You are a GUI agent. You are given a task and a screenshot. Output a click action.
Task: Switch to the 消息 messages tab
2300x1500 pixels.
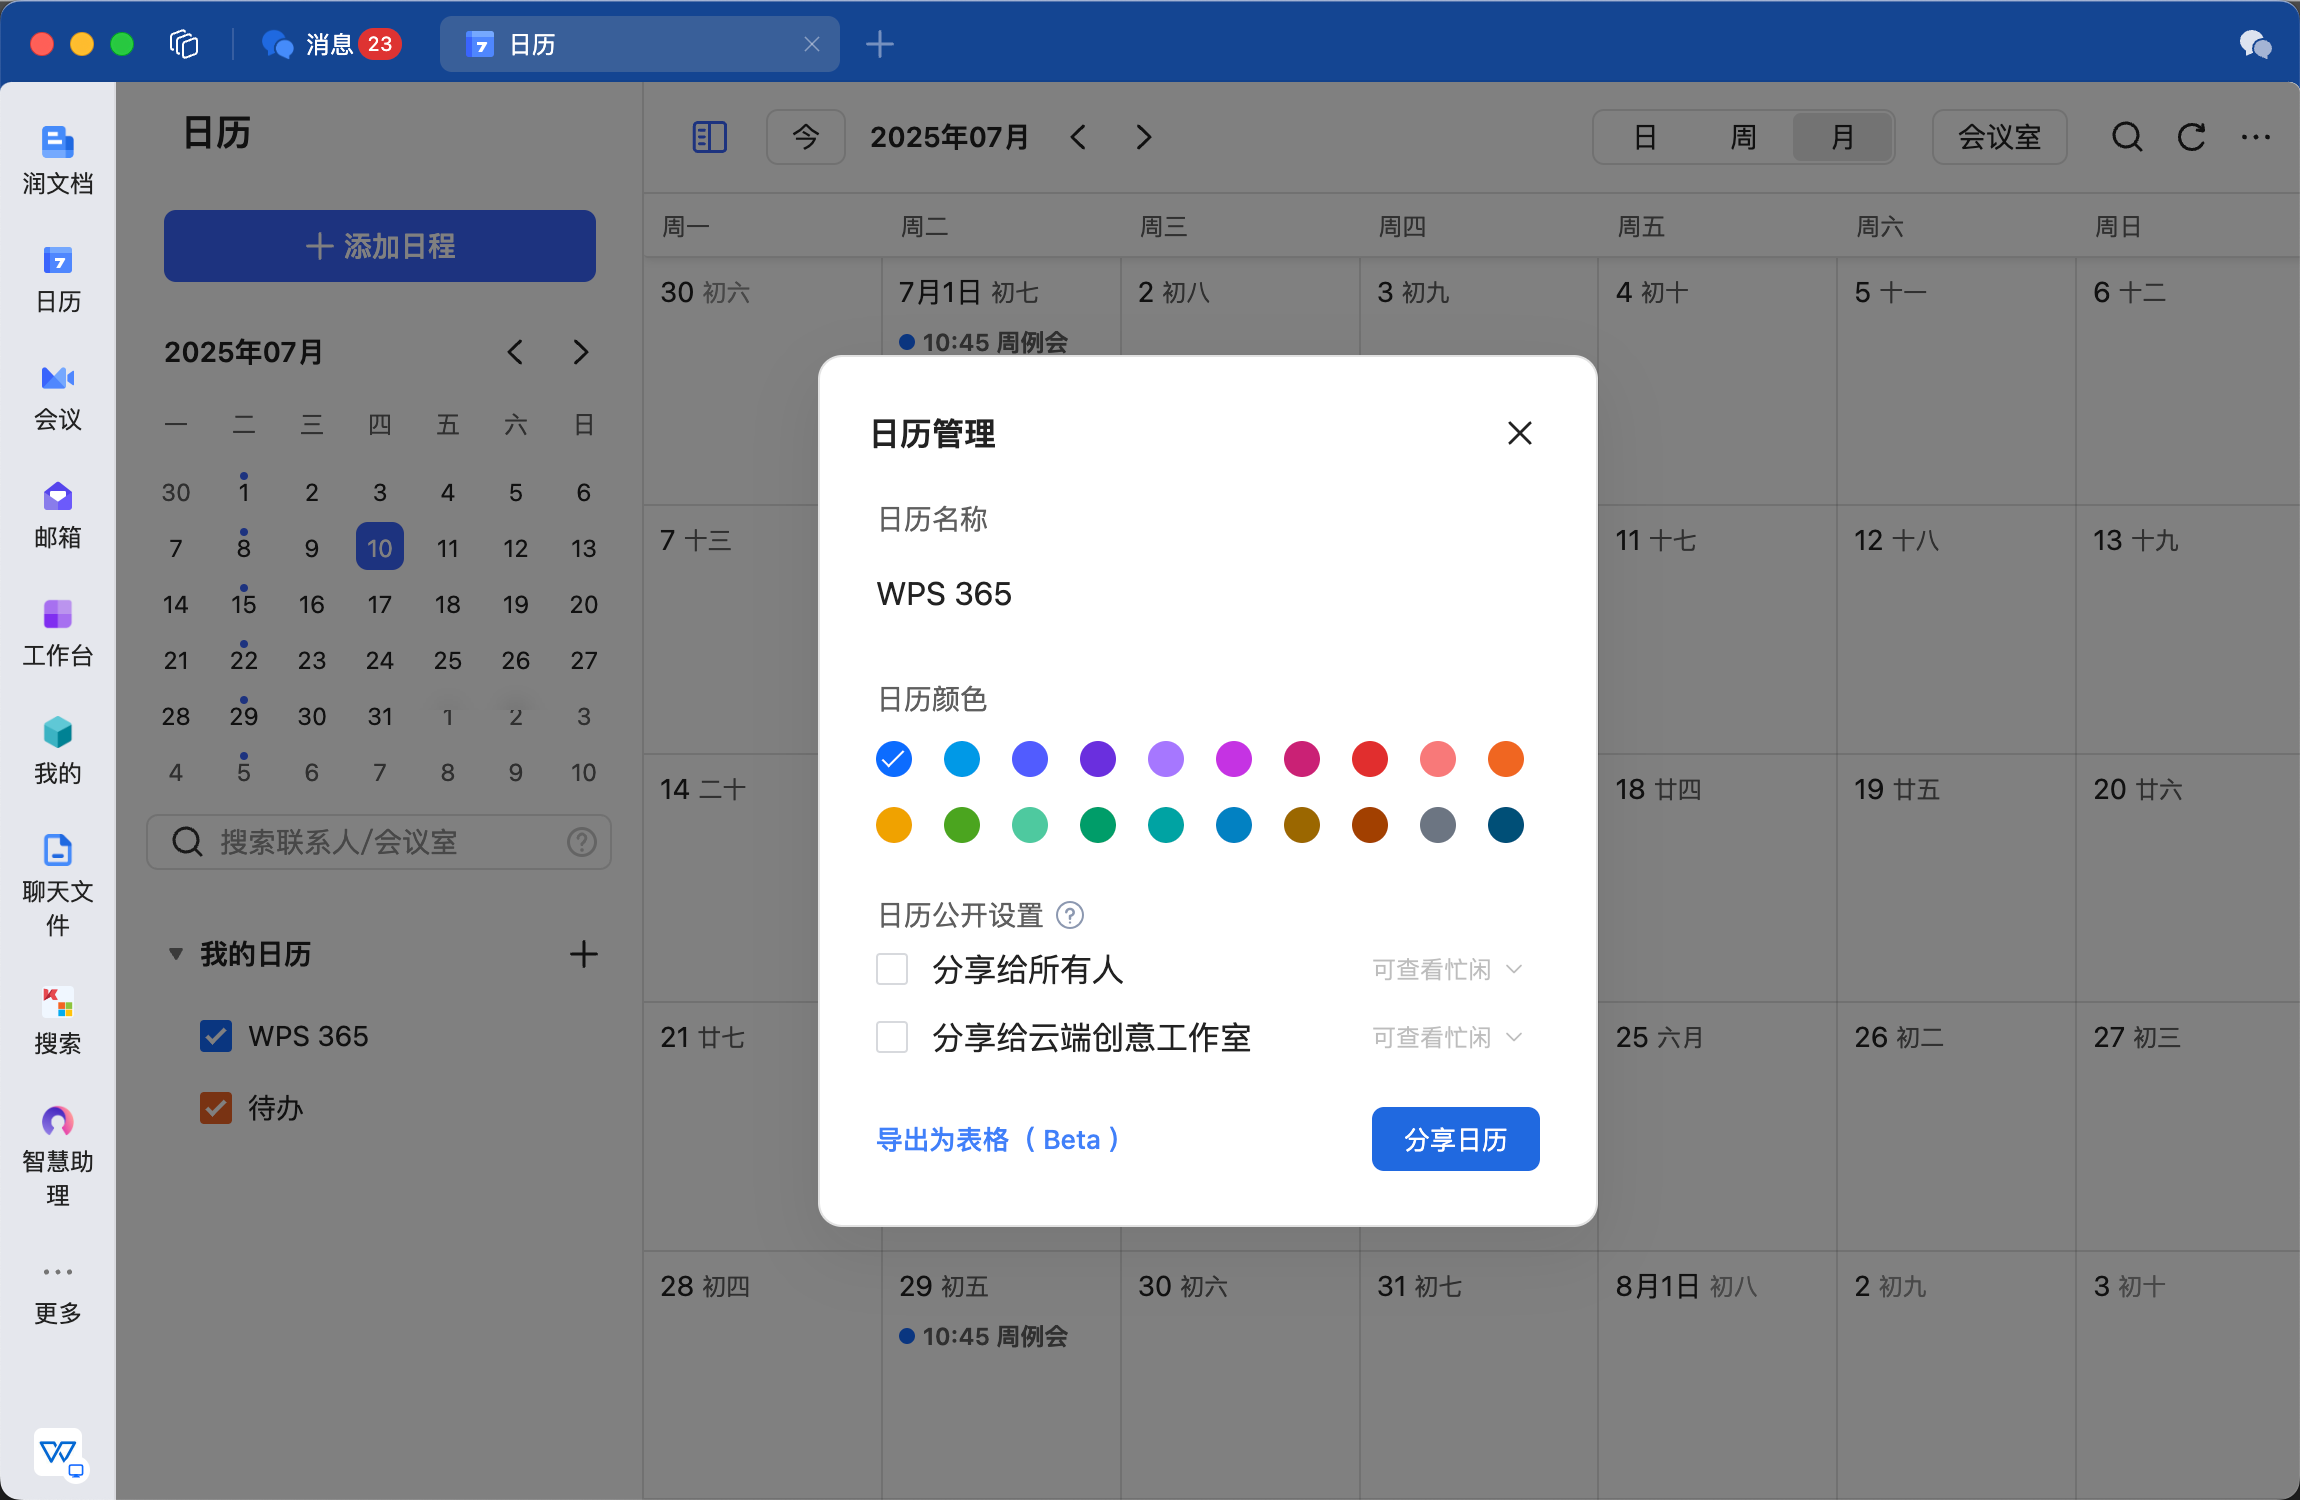(x=331, y=44)
